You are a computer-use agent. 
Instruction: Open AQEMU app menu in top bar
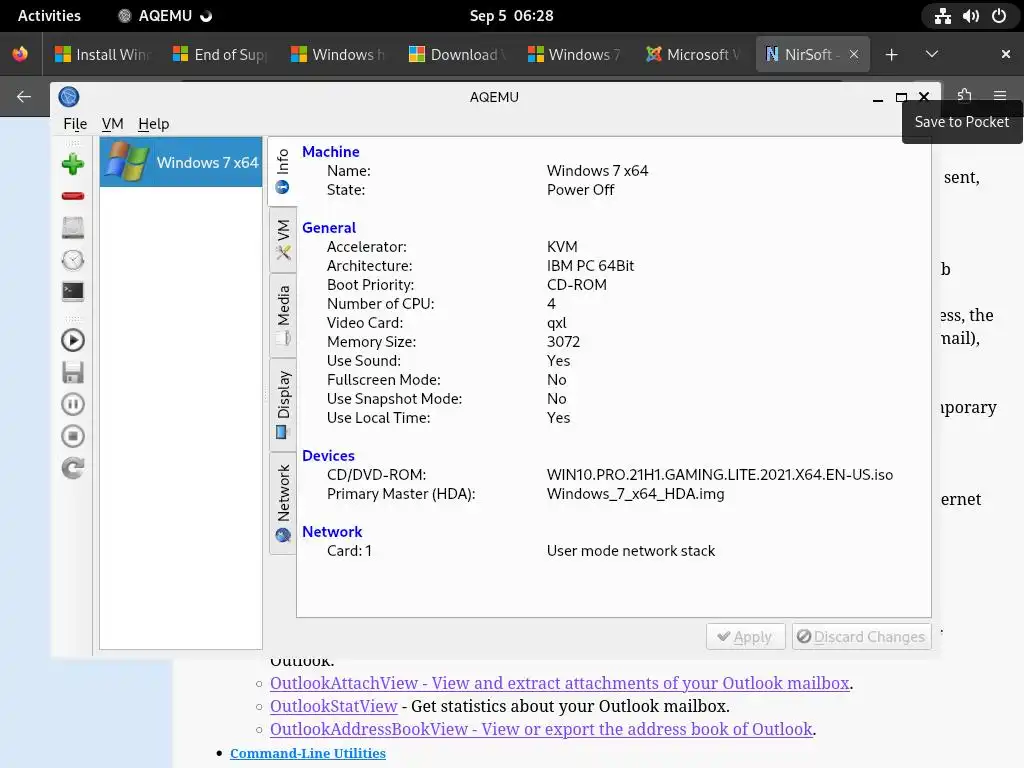[x=165, y=16]
